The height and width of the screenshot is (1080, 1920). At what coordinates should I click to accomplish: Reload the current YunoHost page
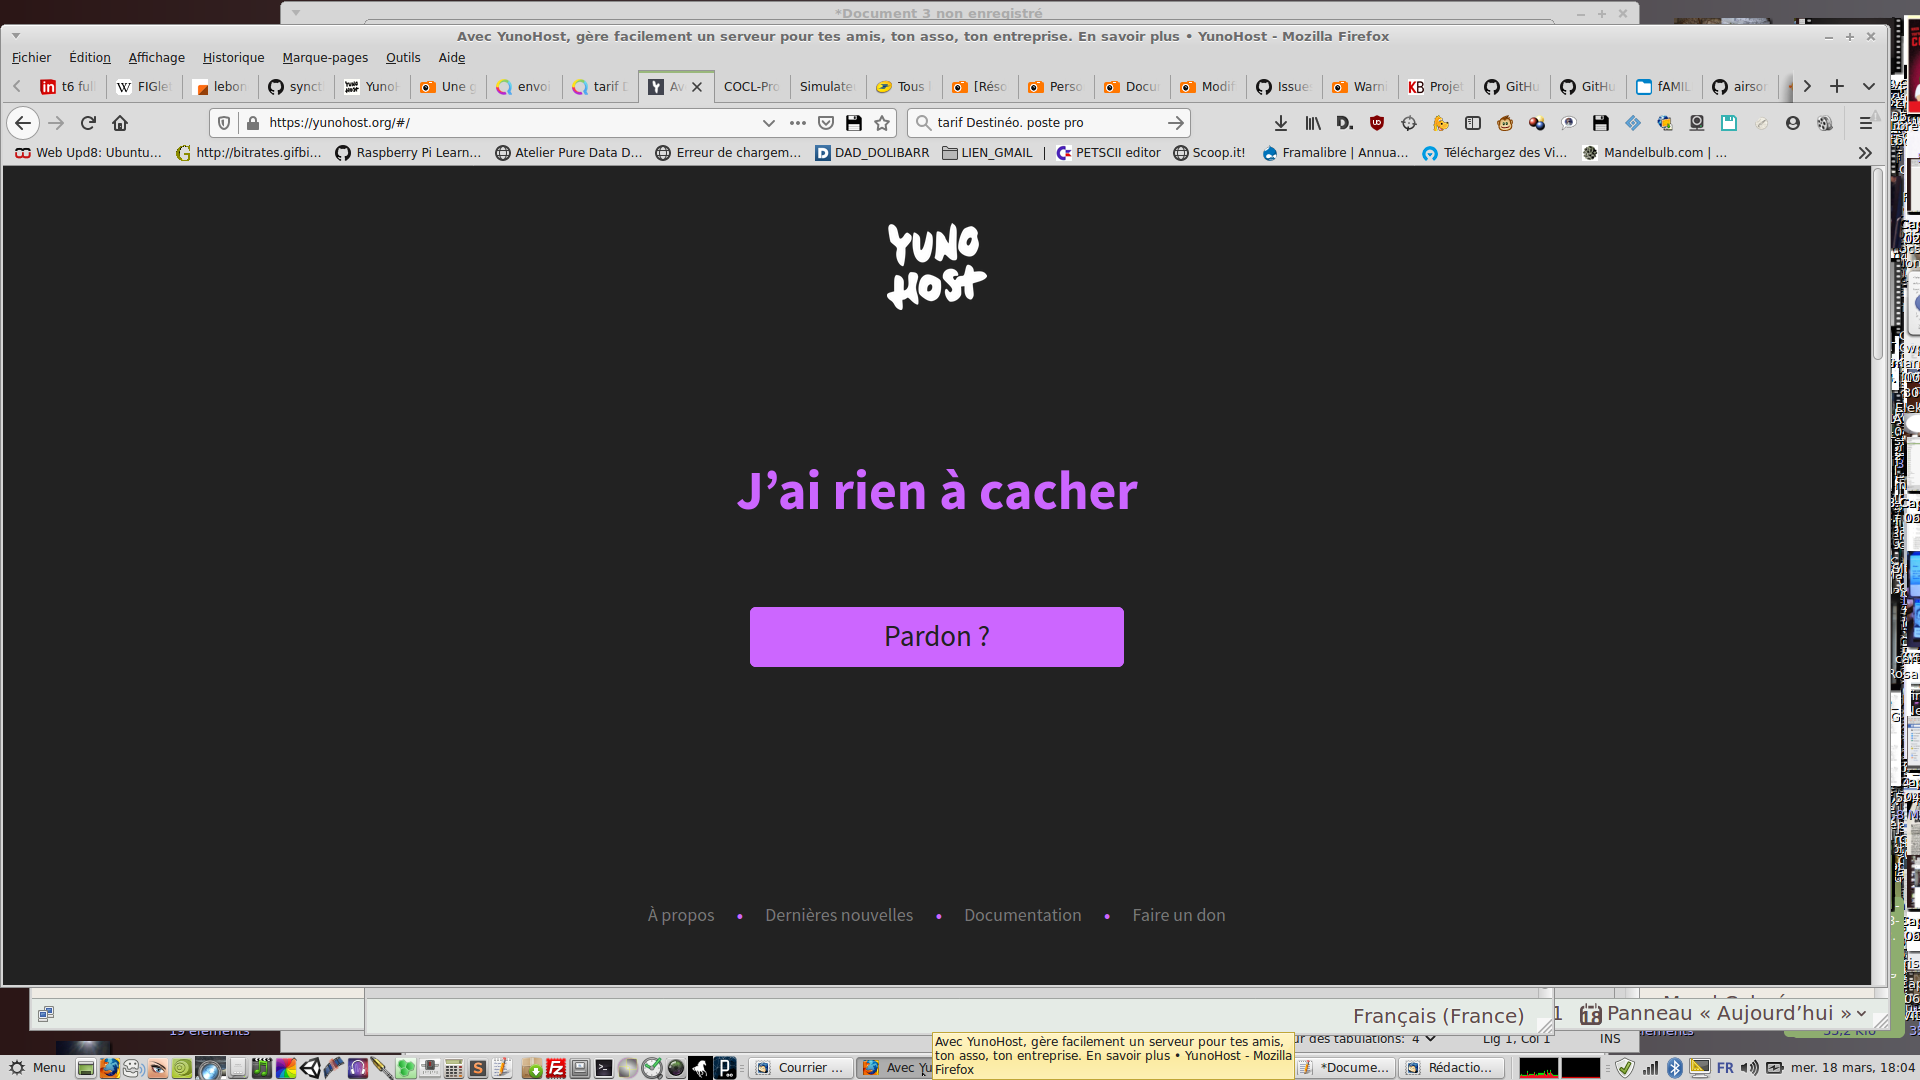[x=88, y=123]
